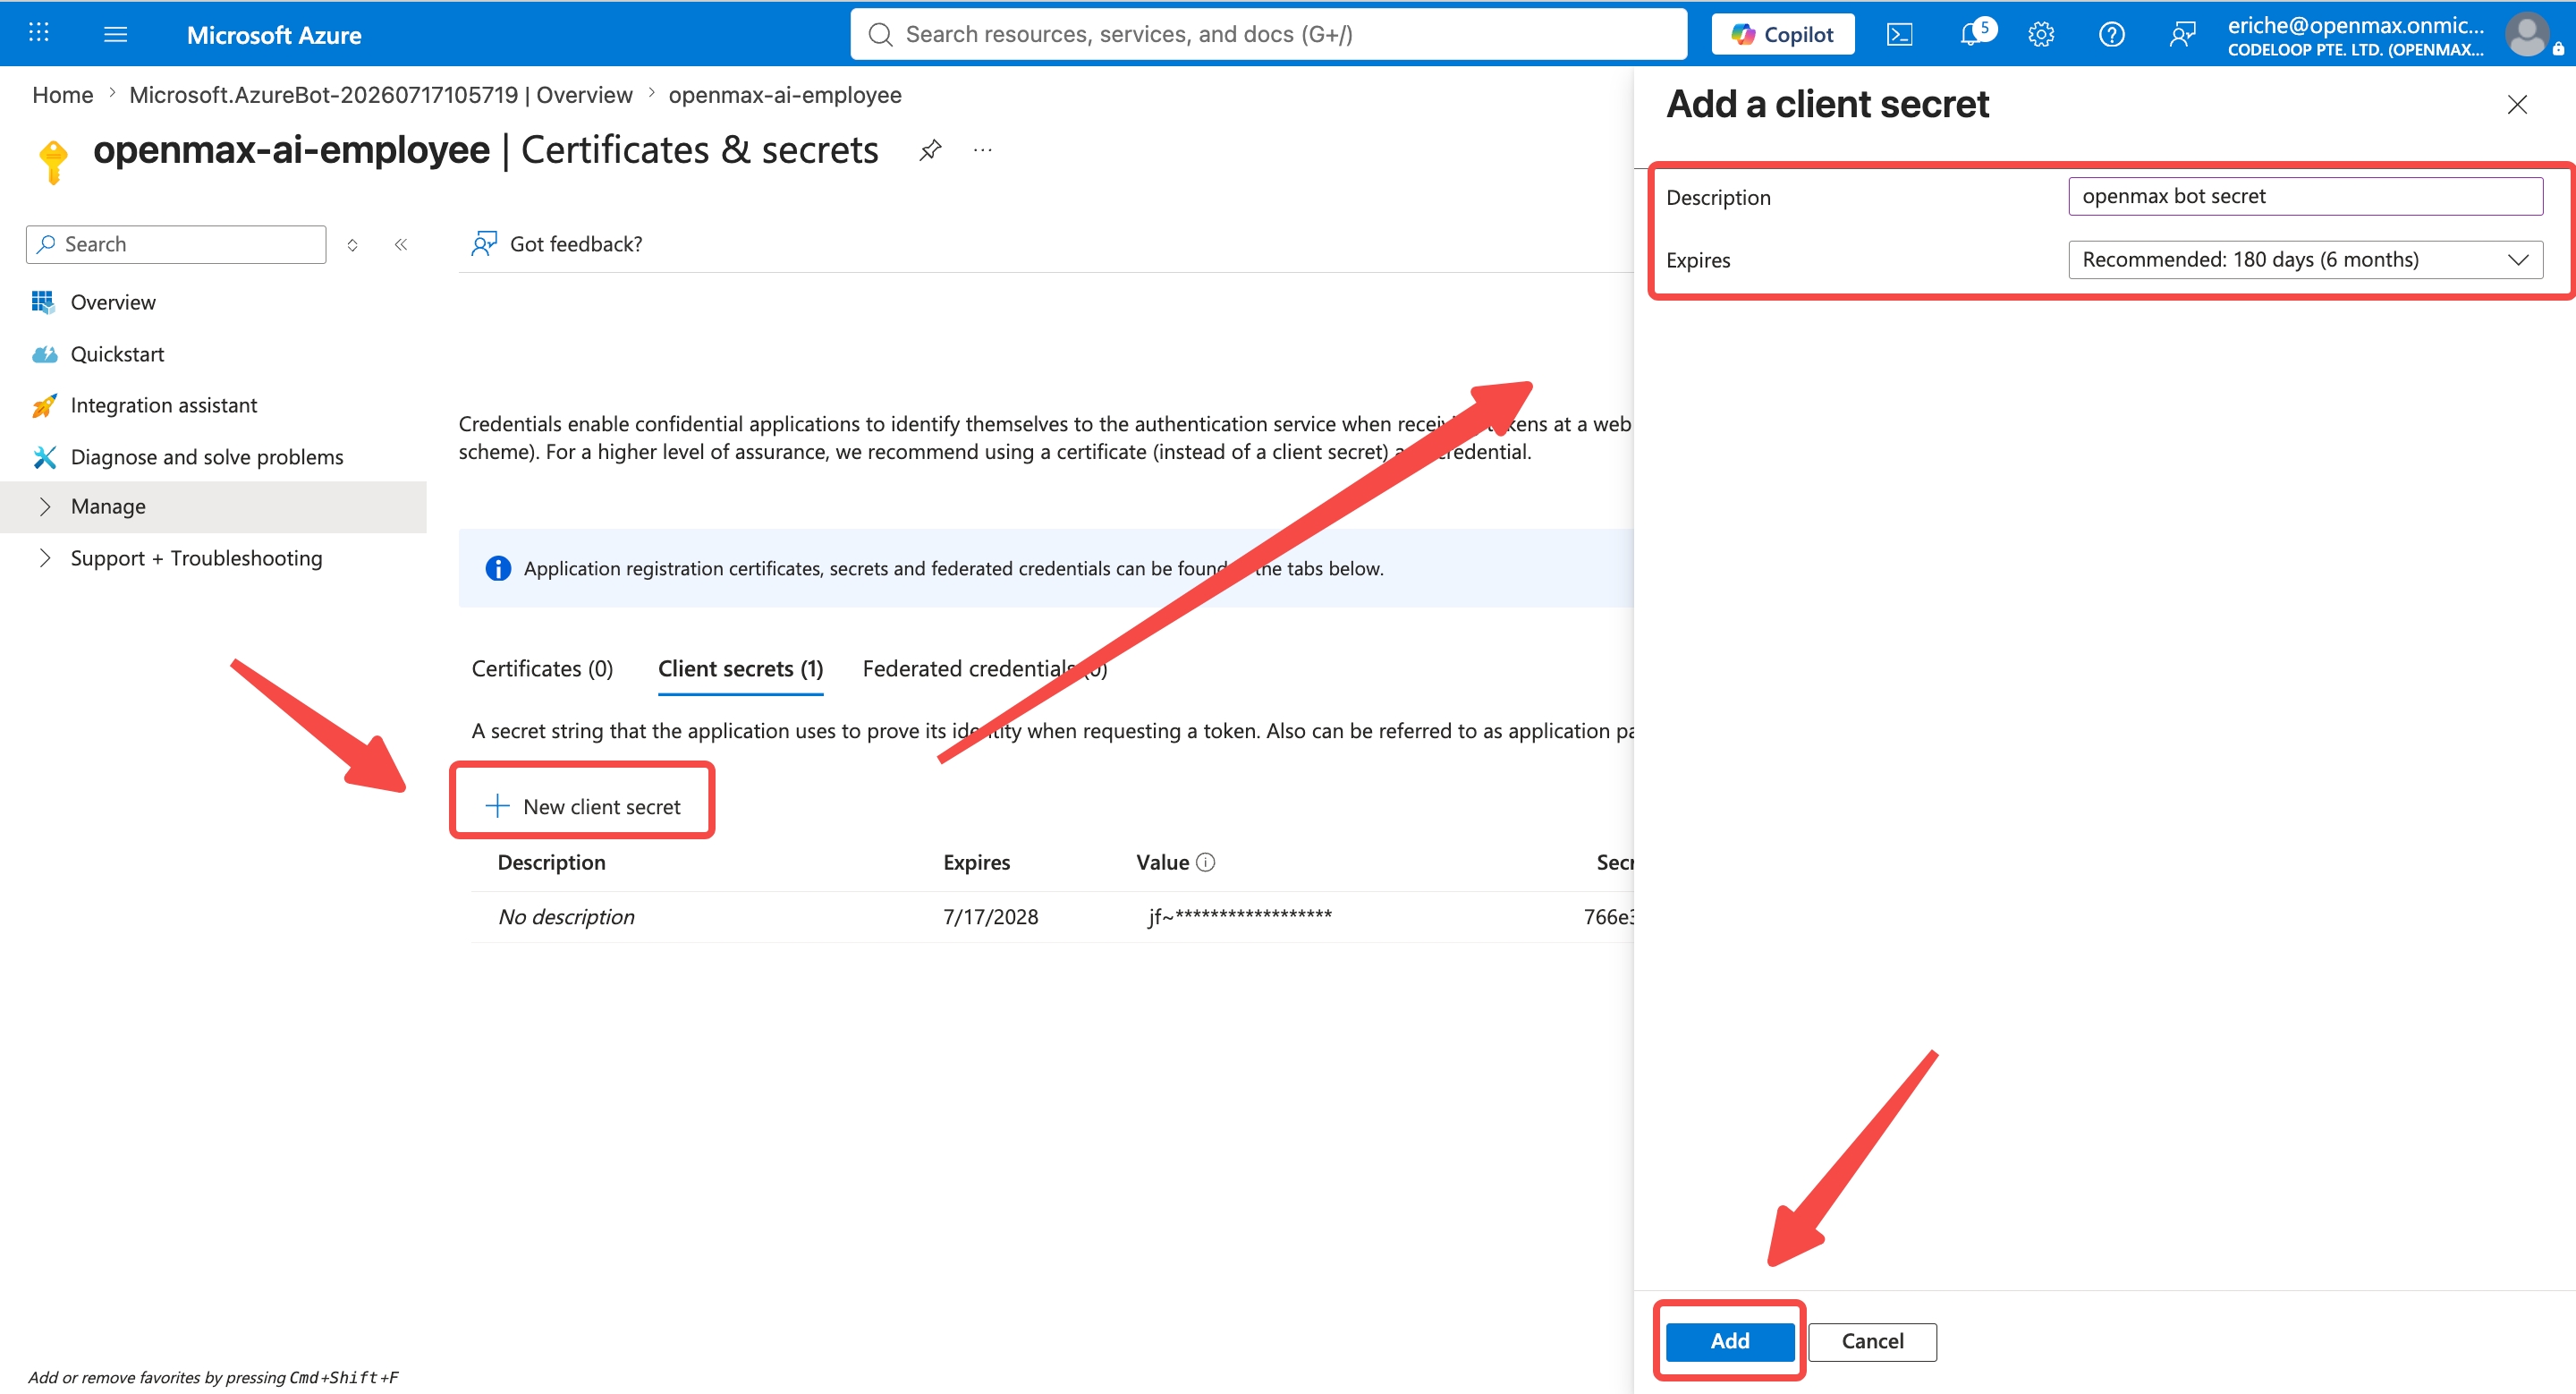2576x1394 pixels.
Task: Click the Cancel button
Action: point(1872,1341)
